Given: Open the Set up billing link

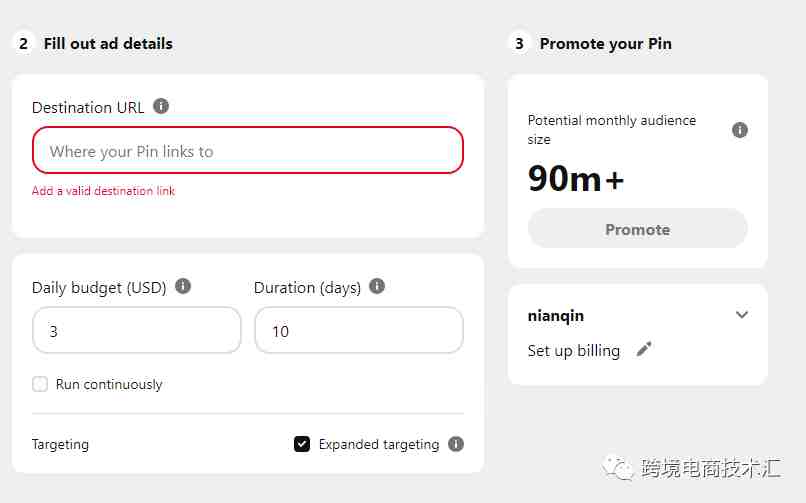Looking at the screenshot, I should coord(574,350).
